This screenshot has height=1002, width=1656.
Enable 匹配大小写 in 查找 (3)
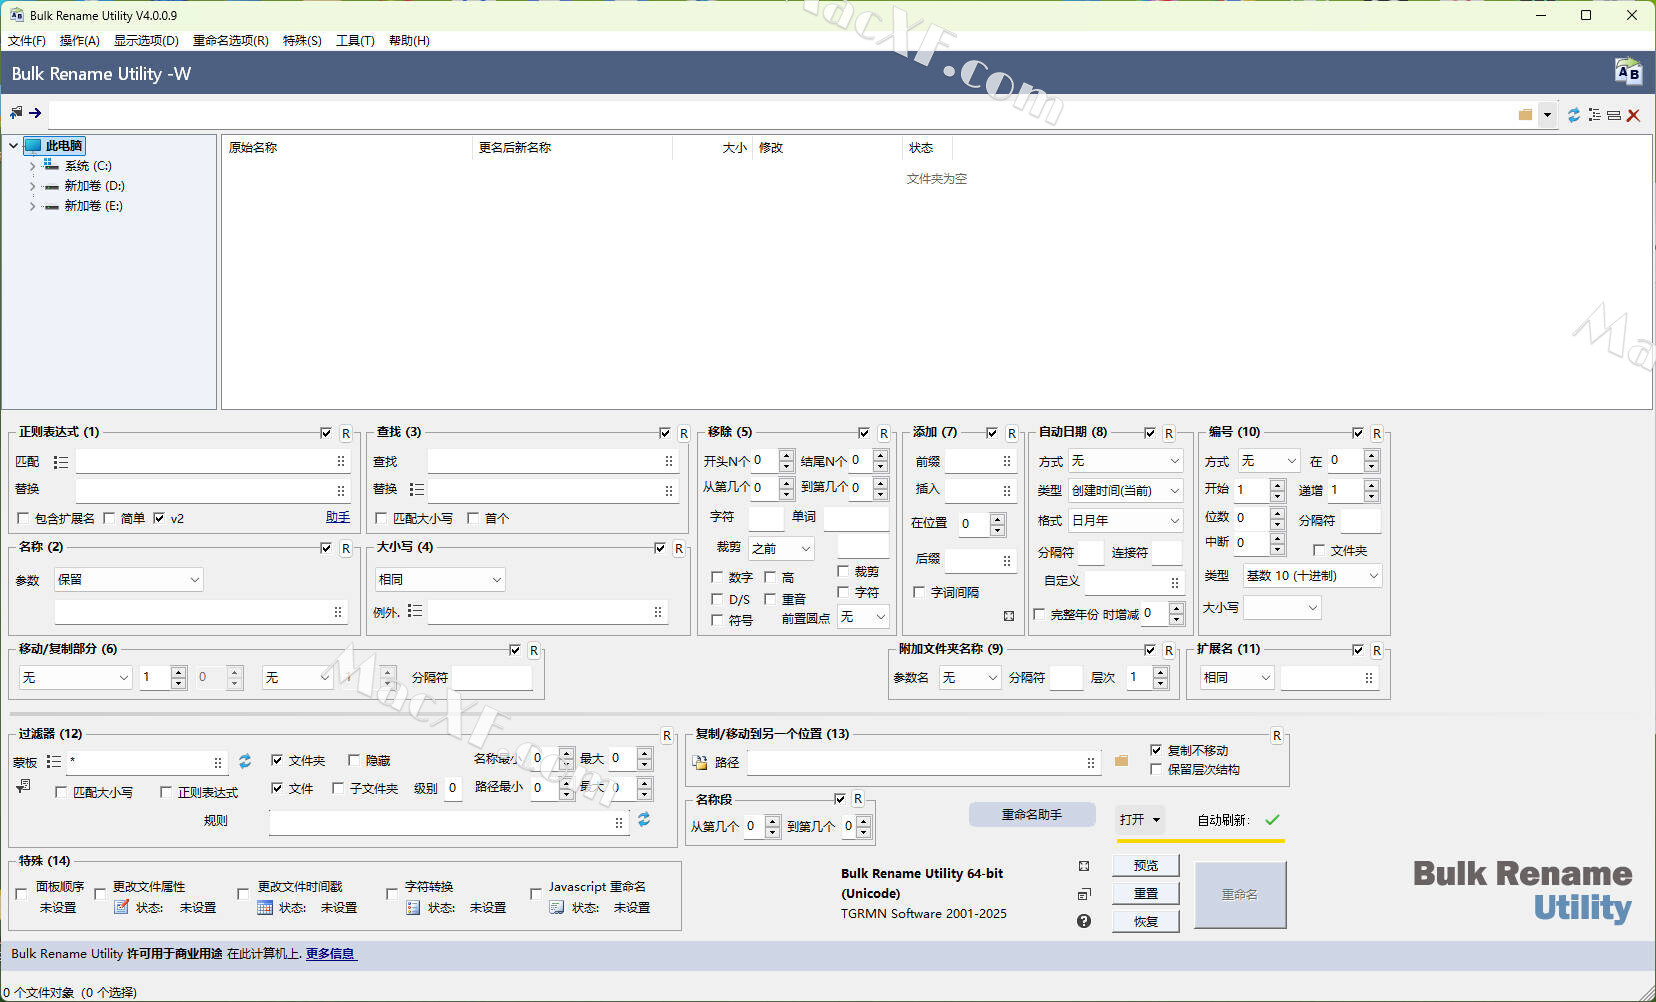click(x=381, y=518)
